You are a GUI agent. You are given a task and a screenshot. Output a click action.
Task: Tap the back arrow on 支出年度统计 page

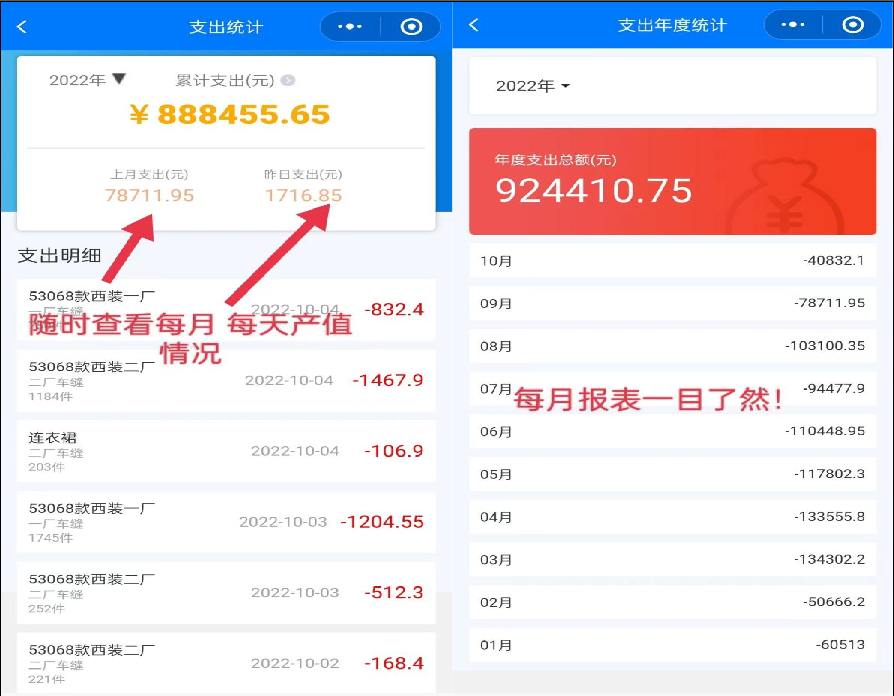(472, 25)
